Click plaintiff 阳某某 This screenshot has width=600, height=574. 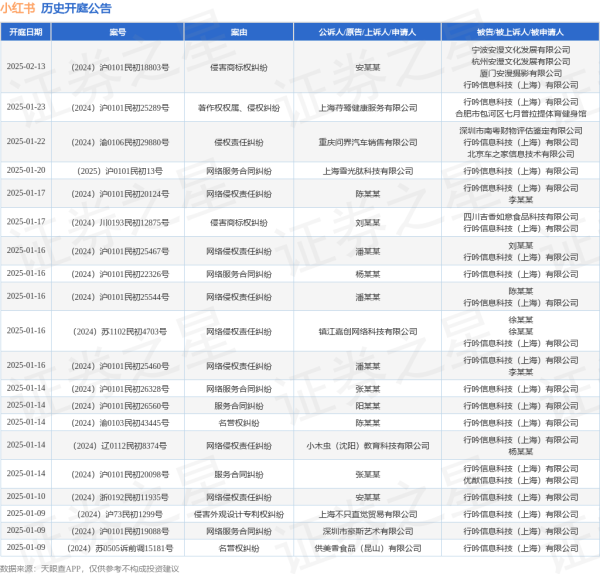point(368,406)
